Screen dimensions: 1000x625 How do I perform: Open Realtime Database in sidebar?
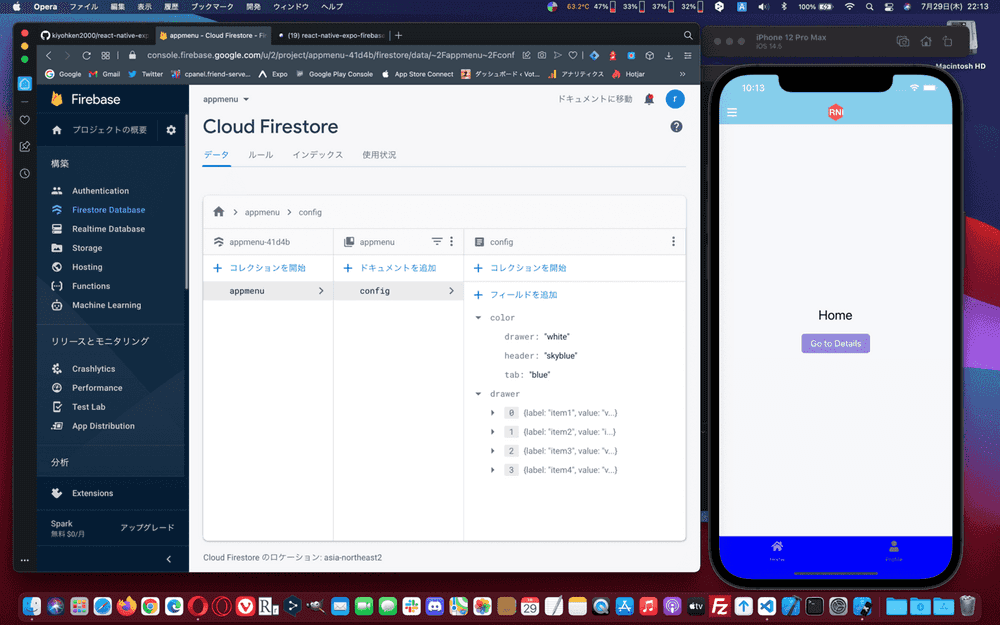pos(108,229)
